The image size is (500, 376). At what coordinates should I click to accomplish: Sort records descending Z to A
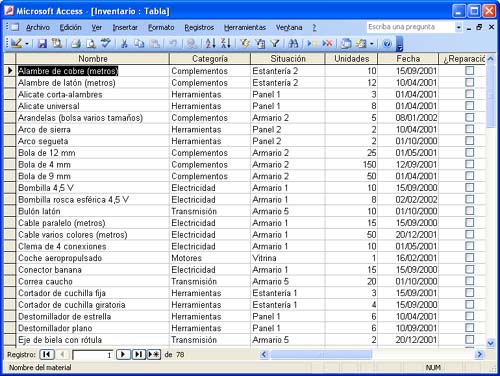226,43
